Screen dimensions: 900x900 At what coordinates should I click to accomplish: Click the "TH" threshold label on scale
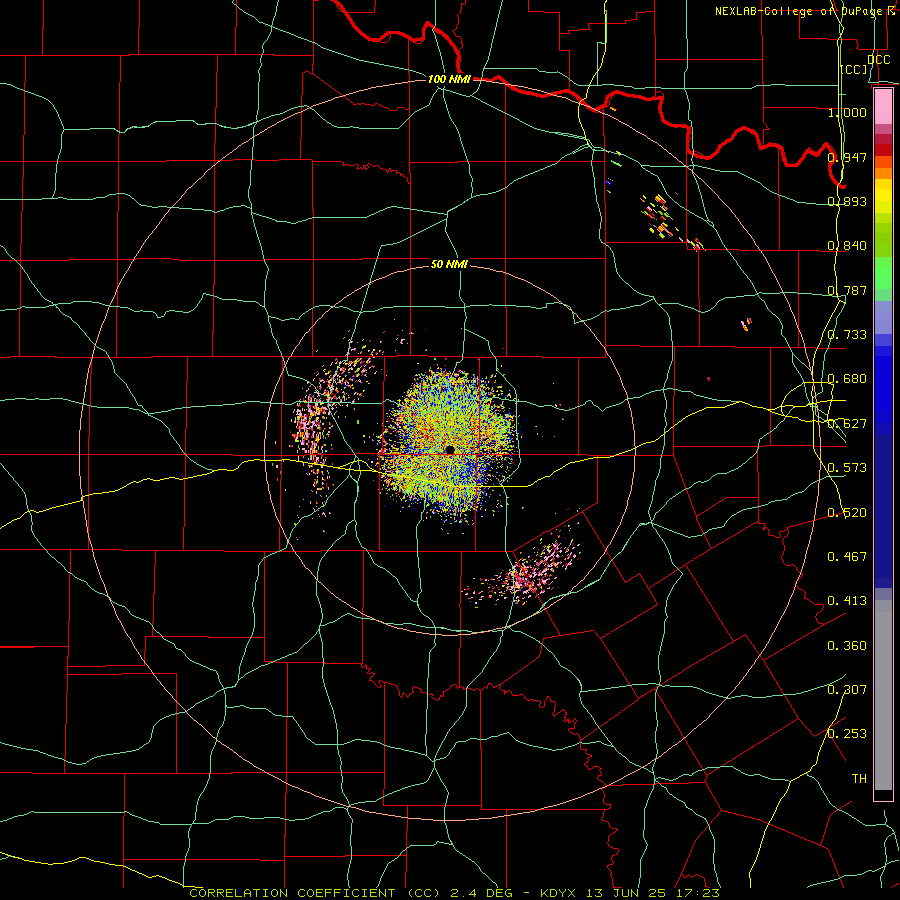coord(859,779)
